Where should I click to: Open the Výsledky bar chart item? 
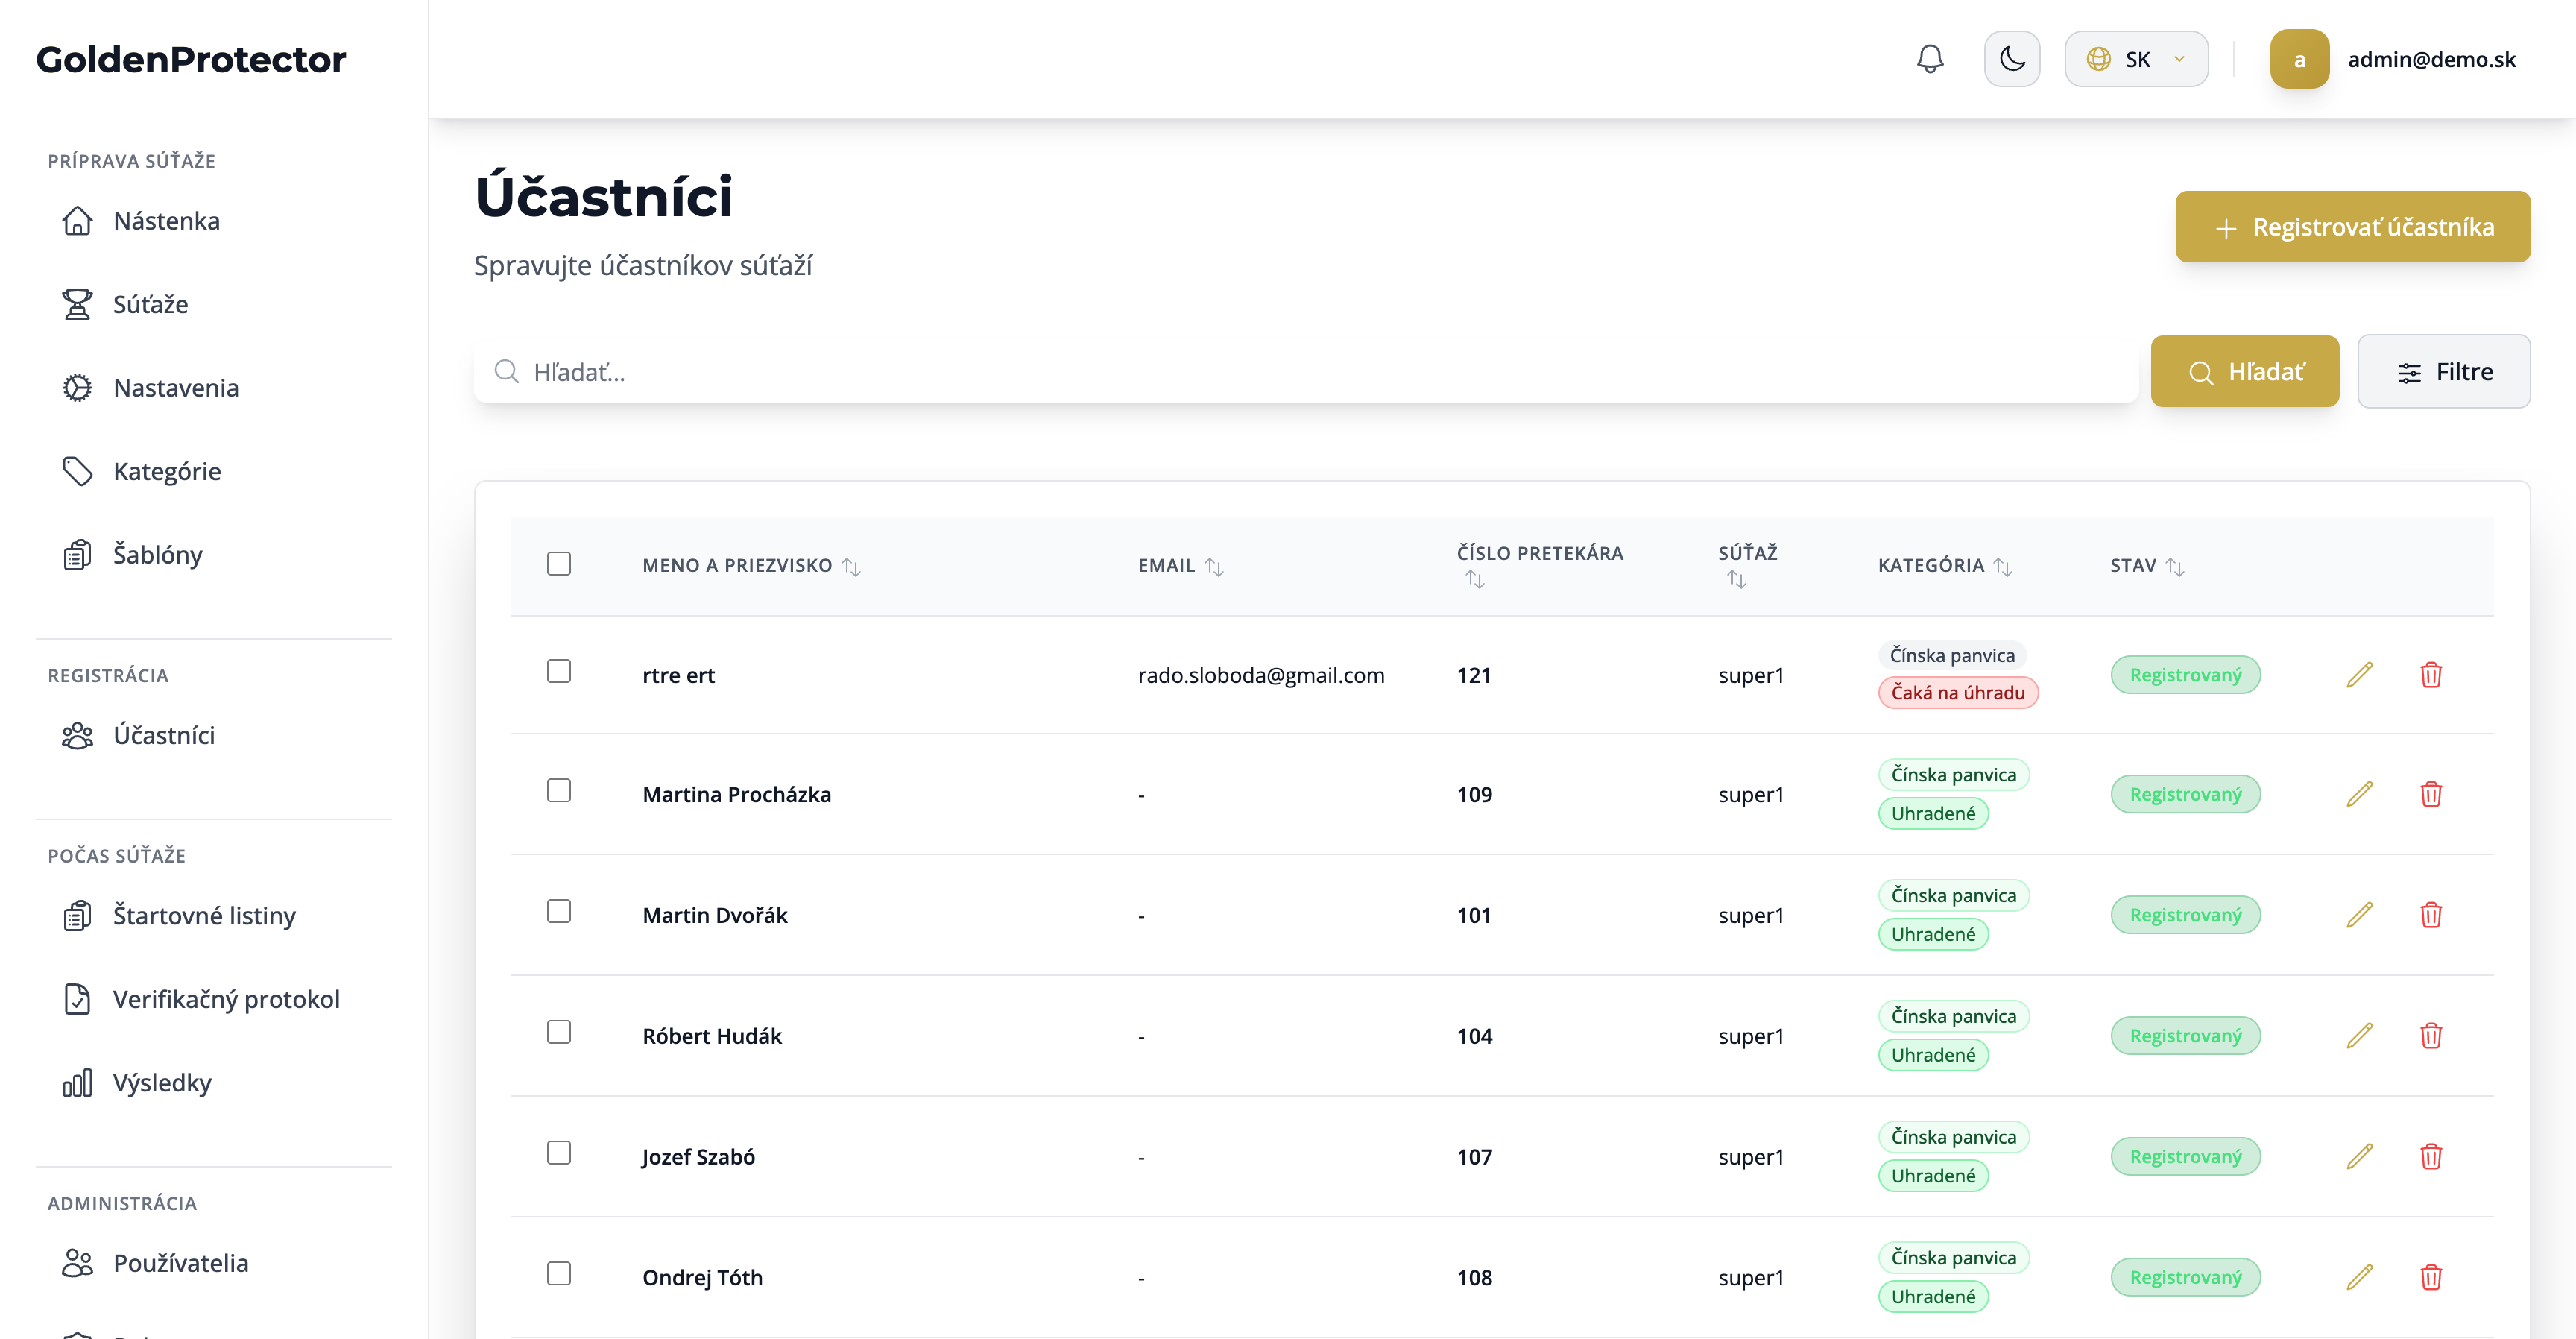click(x=162, y=1082)
